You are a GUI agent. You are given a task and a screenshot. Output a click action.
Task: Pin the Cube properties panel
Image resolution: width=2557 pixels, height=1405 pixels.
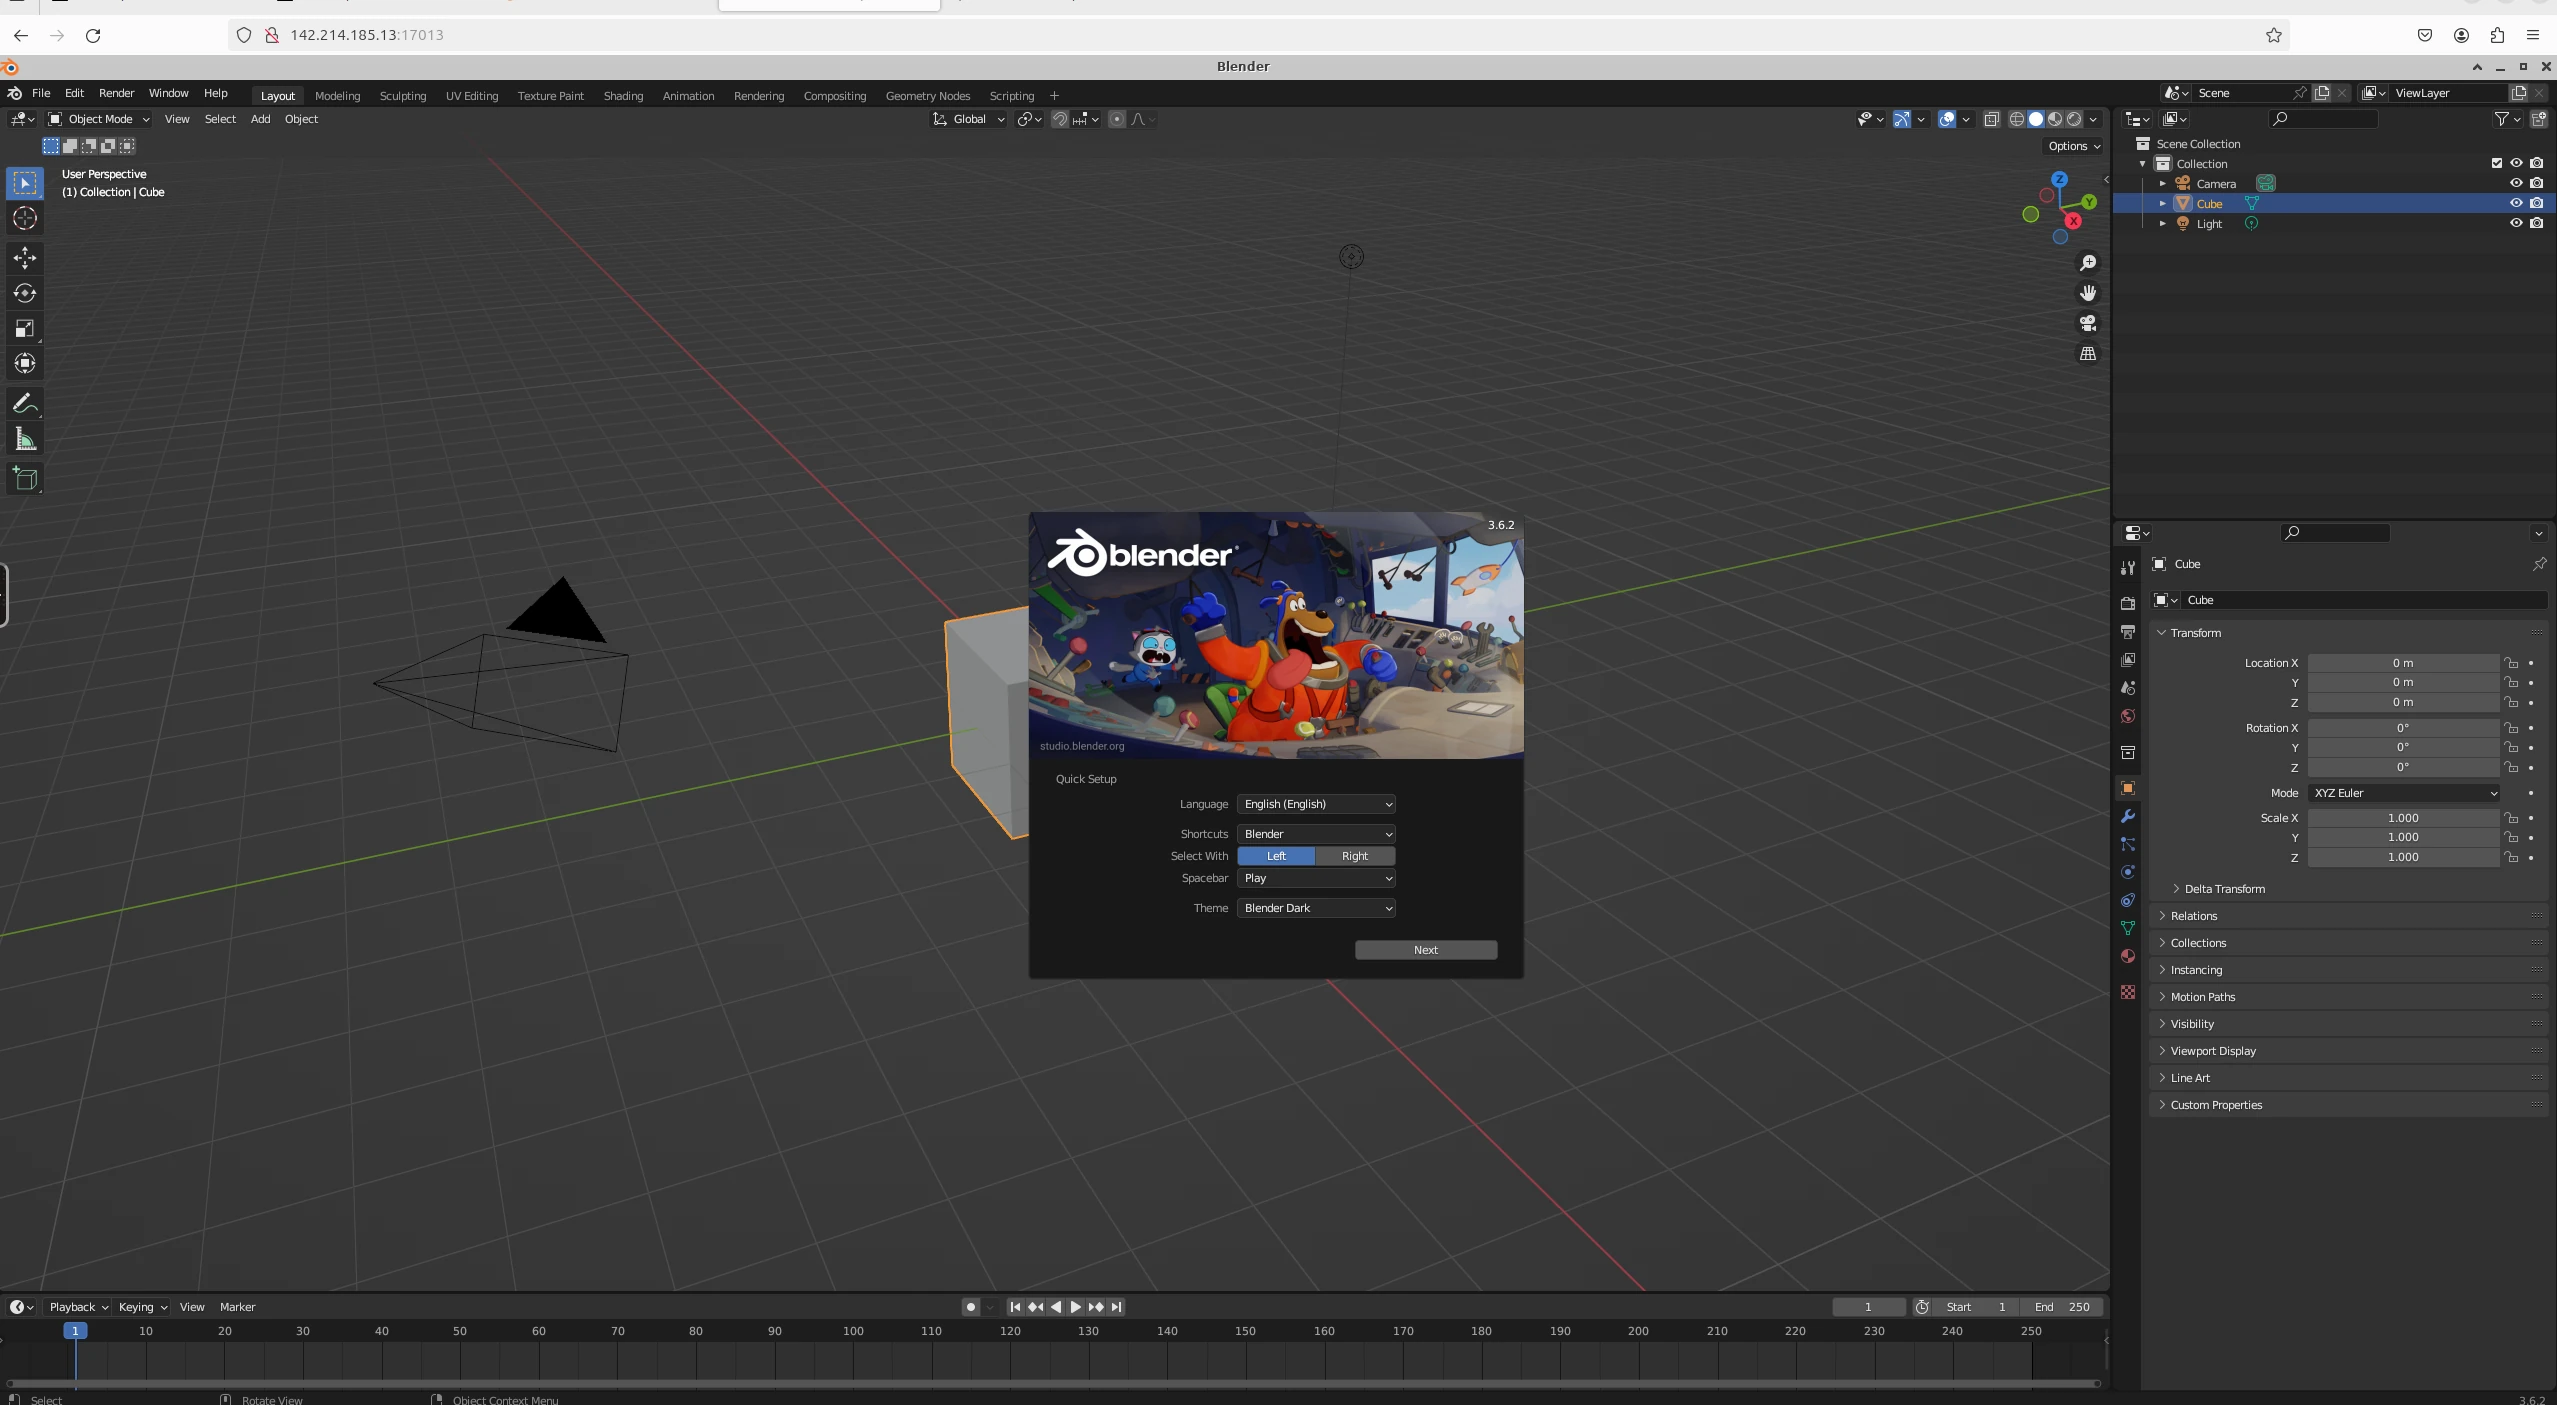click(2539, 564)
